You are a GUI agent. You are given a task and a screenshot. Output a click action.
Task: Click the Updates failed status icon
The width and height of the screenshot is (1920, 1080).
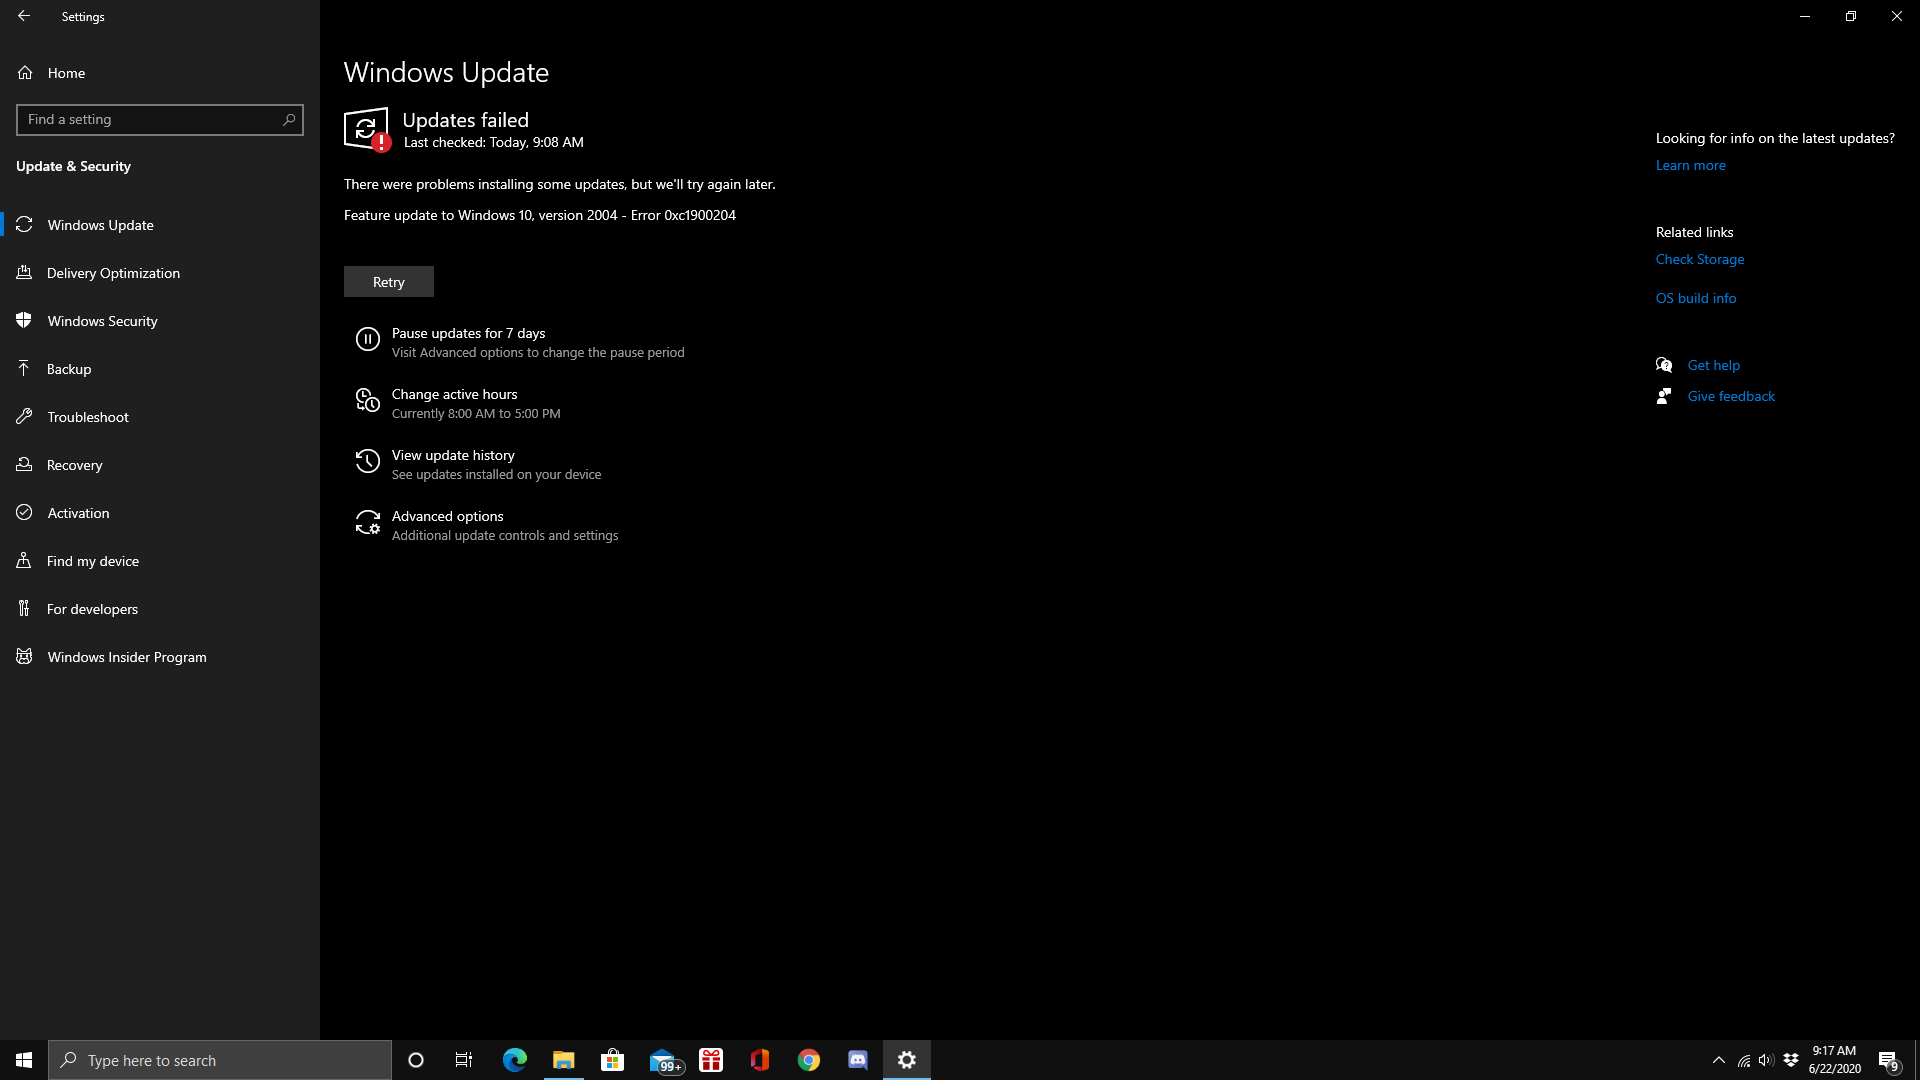coord(367,130)
